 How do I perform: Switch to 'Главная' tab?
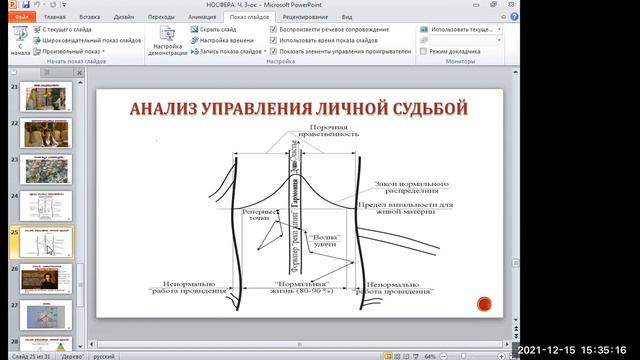(55, 17)
